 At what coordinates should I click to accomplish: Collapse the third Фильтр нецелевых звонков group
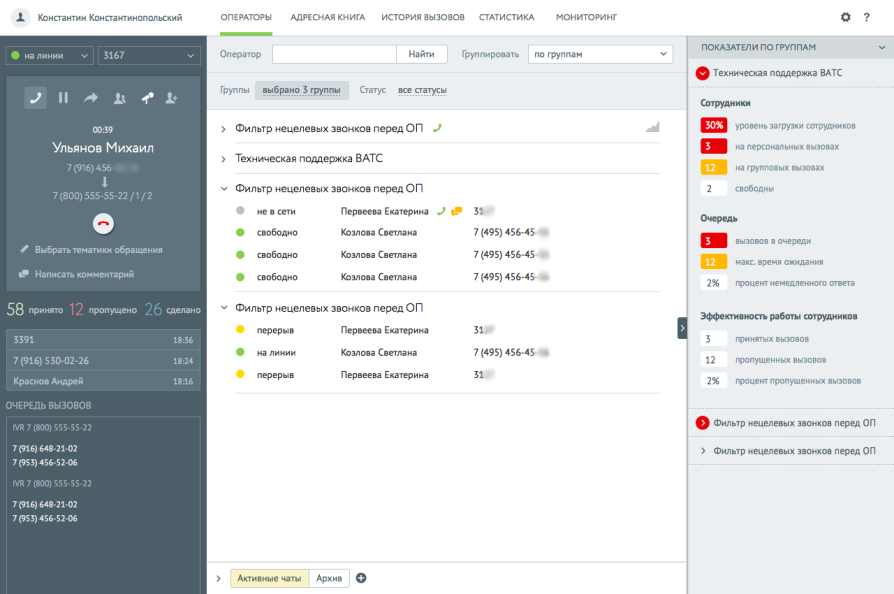224,307
